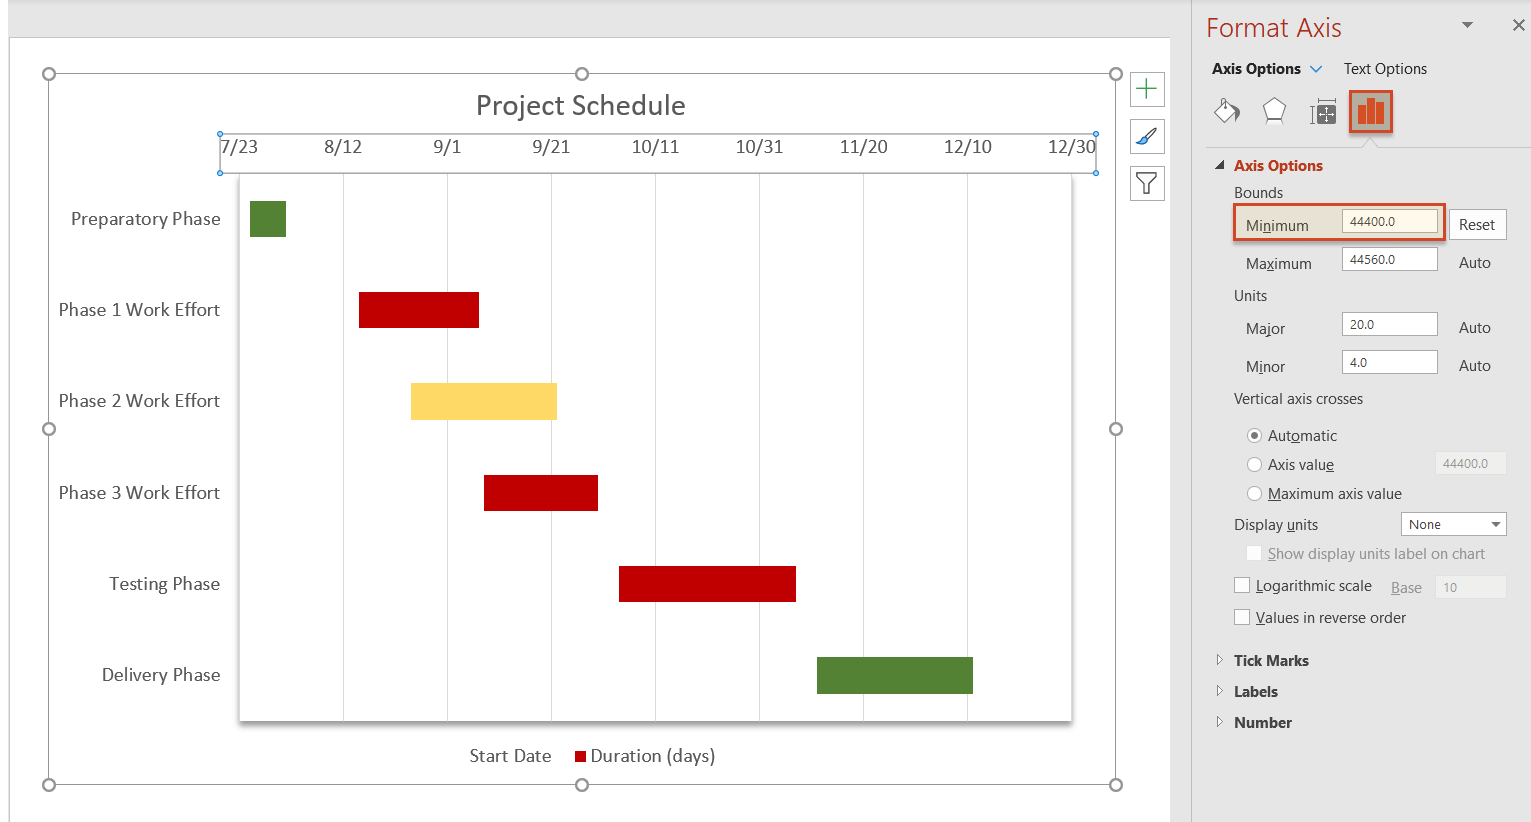Select the Axis value radio button
Image resolution: width=1531 pixels, height=822 pixels.
tap(1254, 464)
